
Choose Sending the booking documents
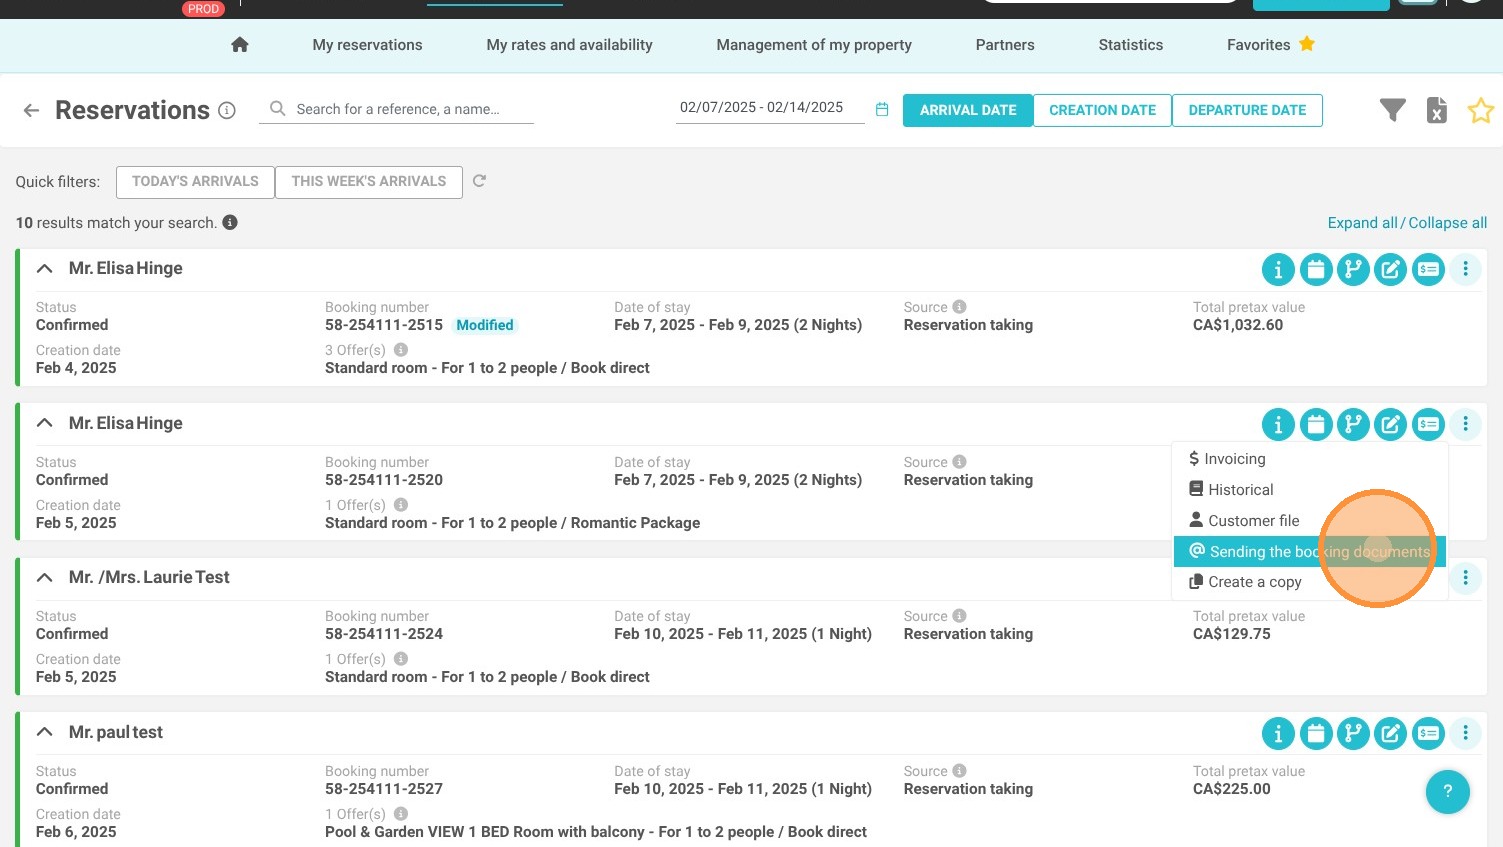[1310, 552]
